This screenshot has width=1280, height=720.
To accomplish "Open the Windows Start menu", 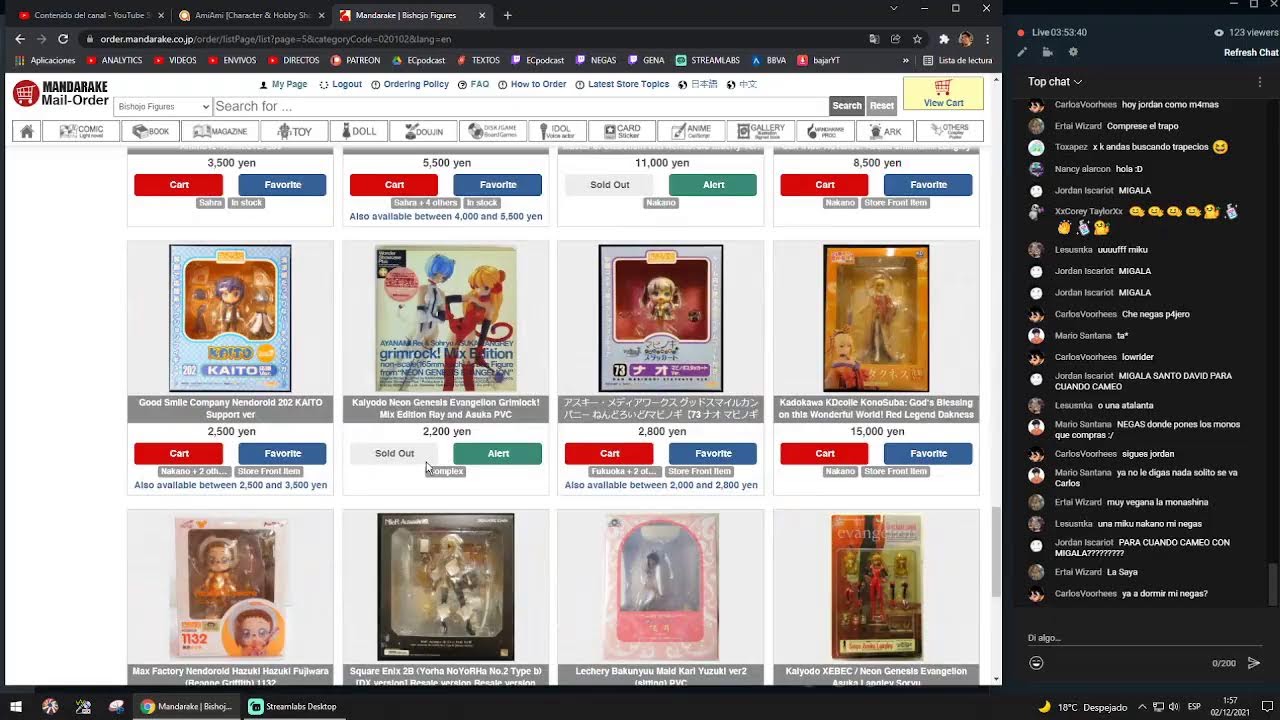I will 16,706.
